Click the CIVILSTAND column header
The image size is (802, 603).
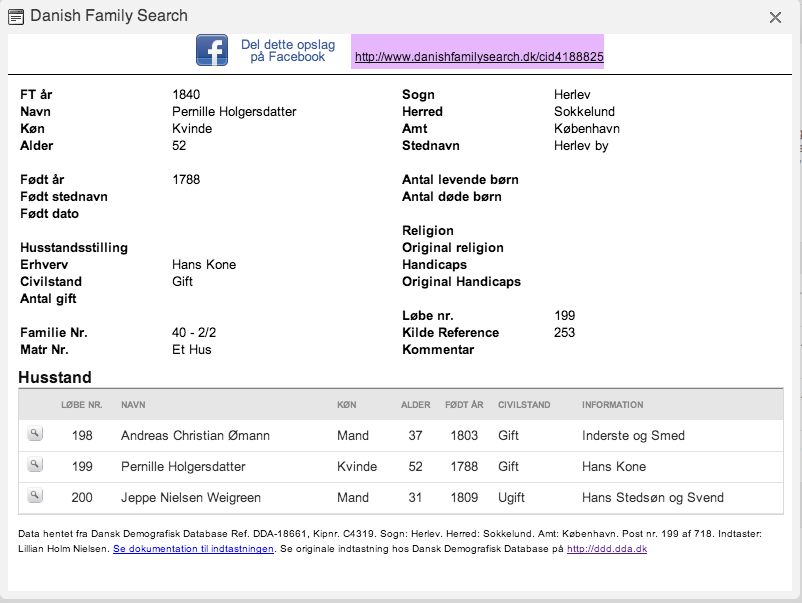[x=524, y=405]
